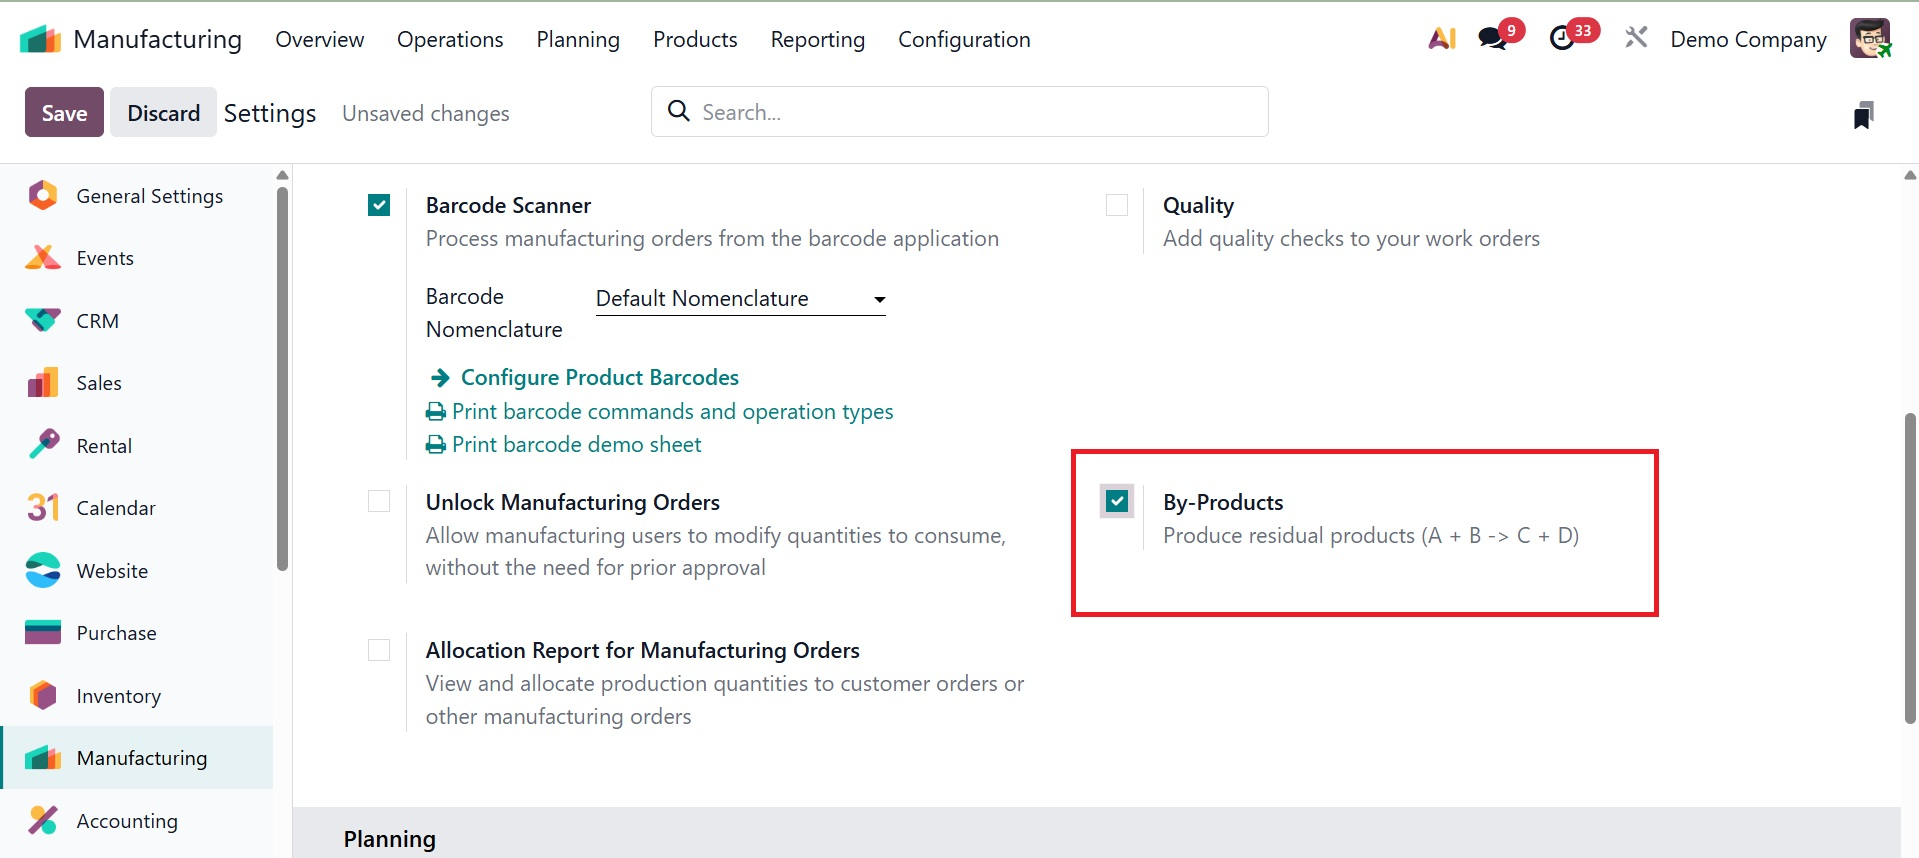Click the Overview menu item
This screenshot has width=1919, height=858.
click(319, 40)
